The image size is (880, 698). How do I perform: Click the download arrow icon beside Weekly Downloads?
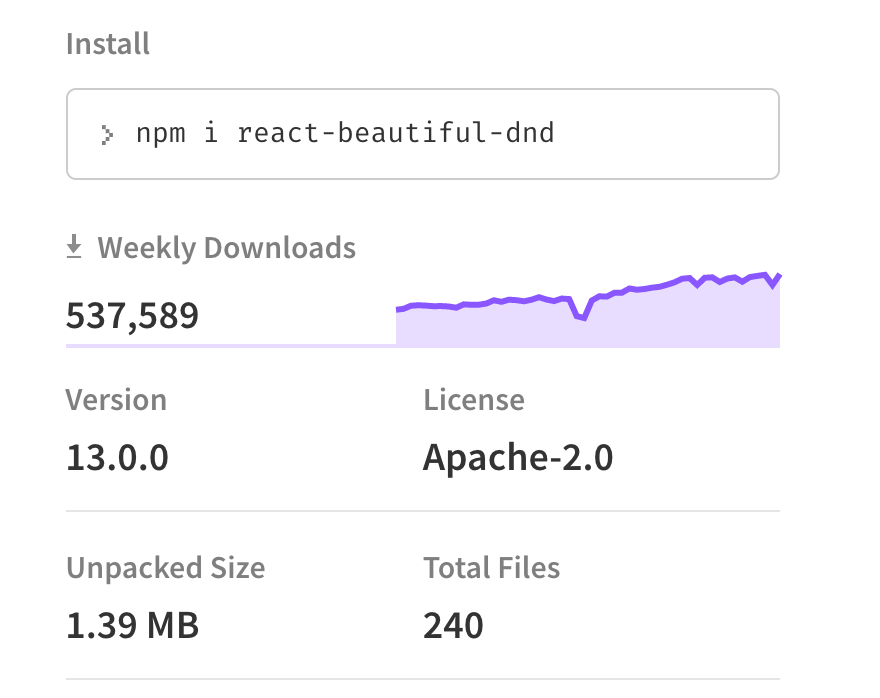coord(74,245)
